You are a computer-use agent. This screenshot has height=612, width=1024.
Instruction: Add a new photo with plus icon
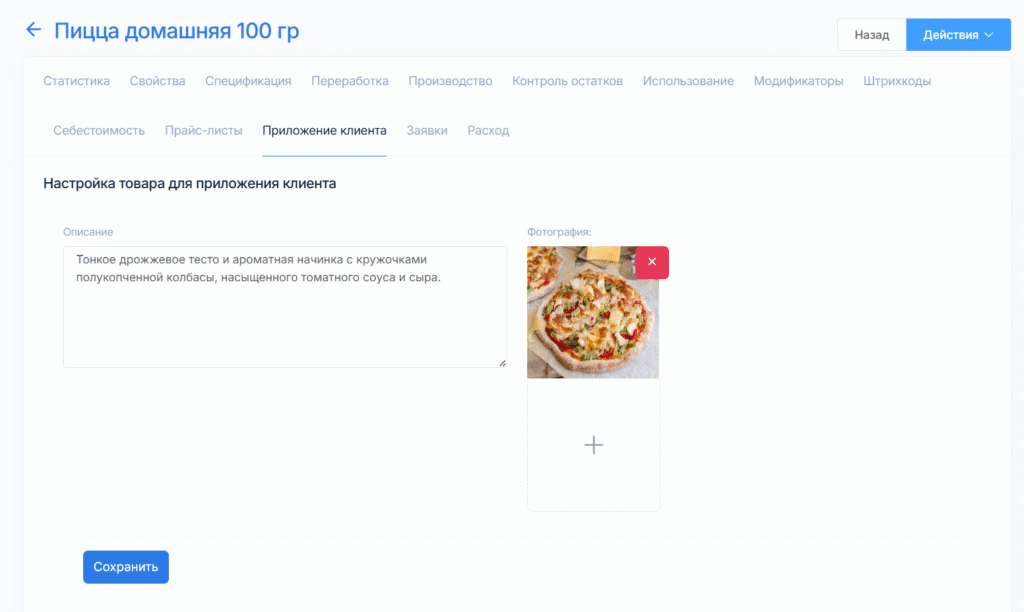pos(593,445)
